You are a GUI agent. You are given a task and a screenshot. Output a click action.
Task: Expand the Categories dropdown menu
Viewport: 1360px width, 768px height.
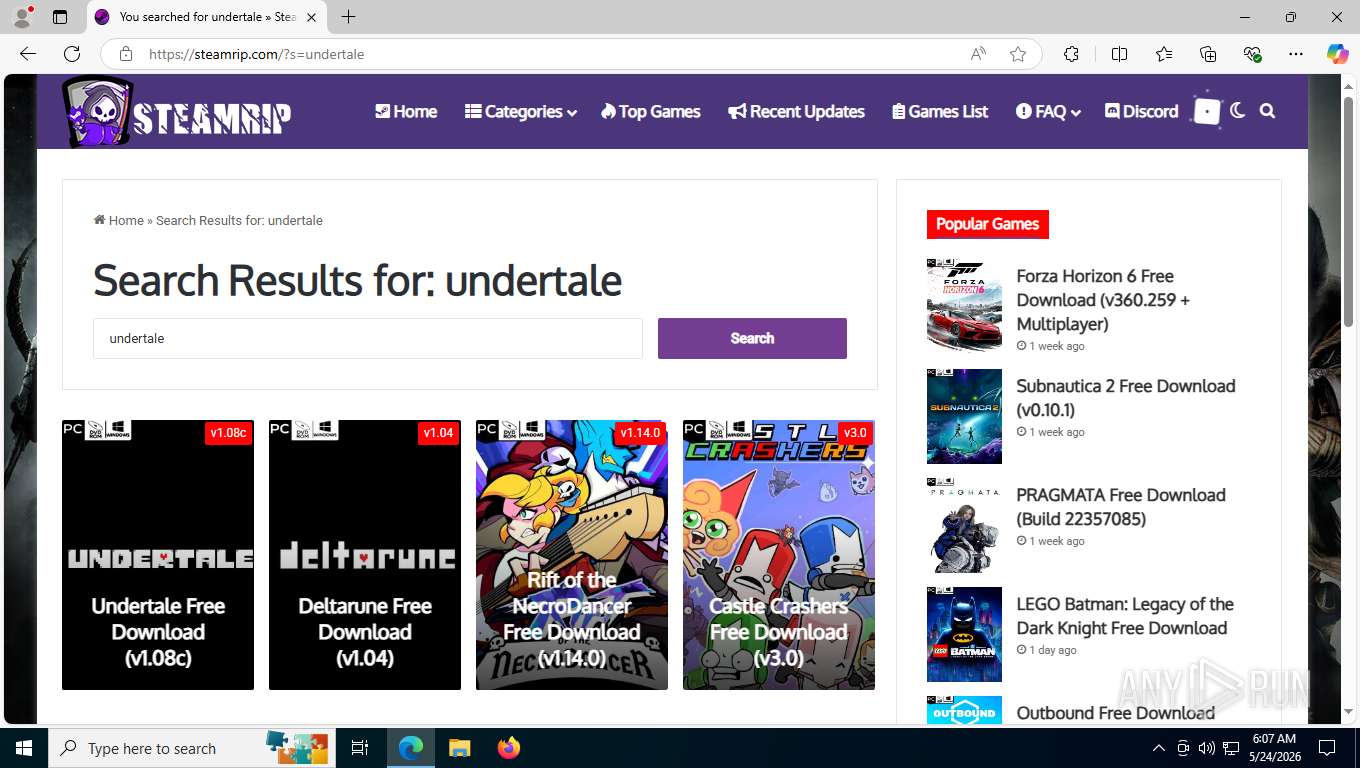(520, 111)
